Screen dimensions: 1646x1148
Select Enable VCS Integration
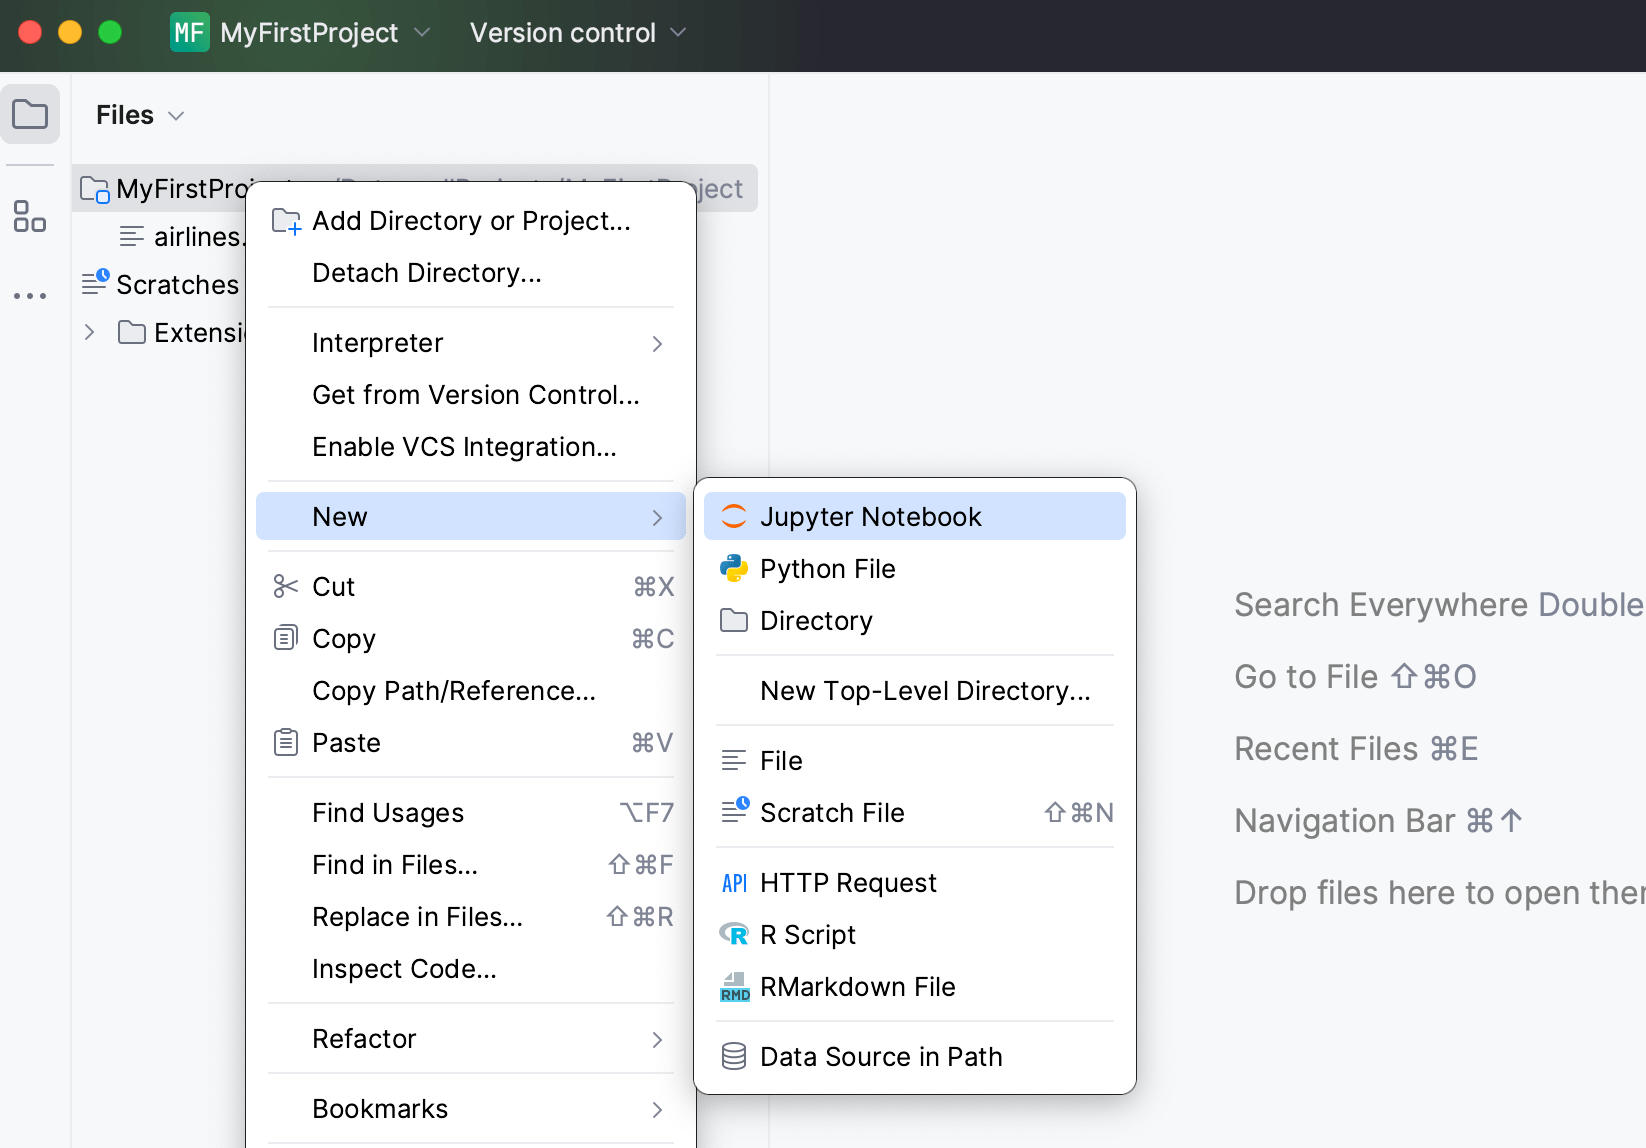[x=464, y=447]
